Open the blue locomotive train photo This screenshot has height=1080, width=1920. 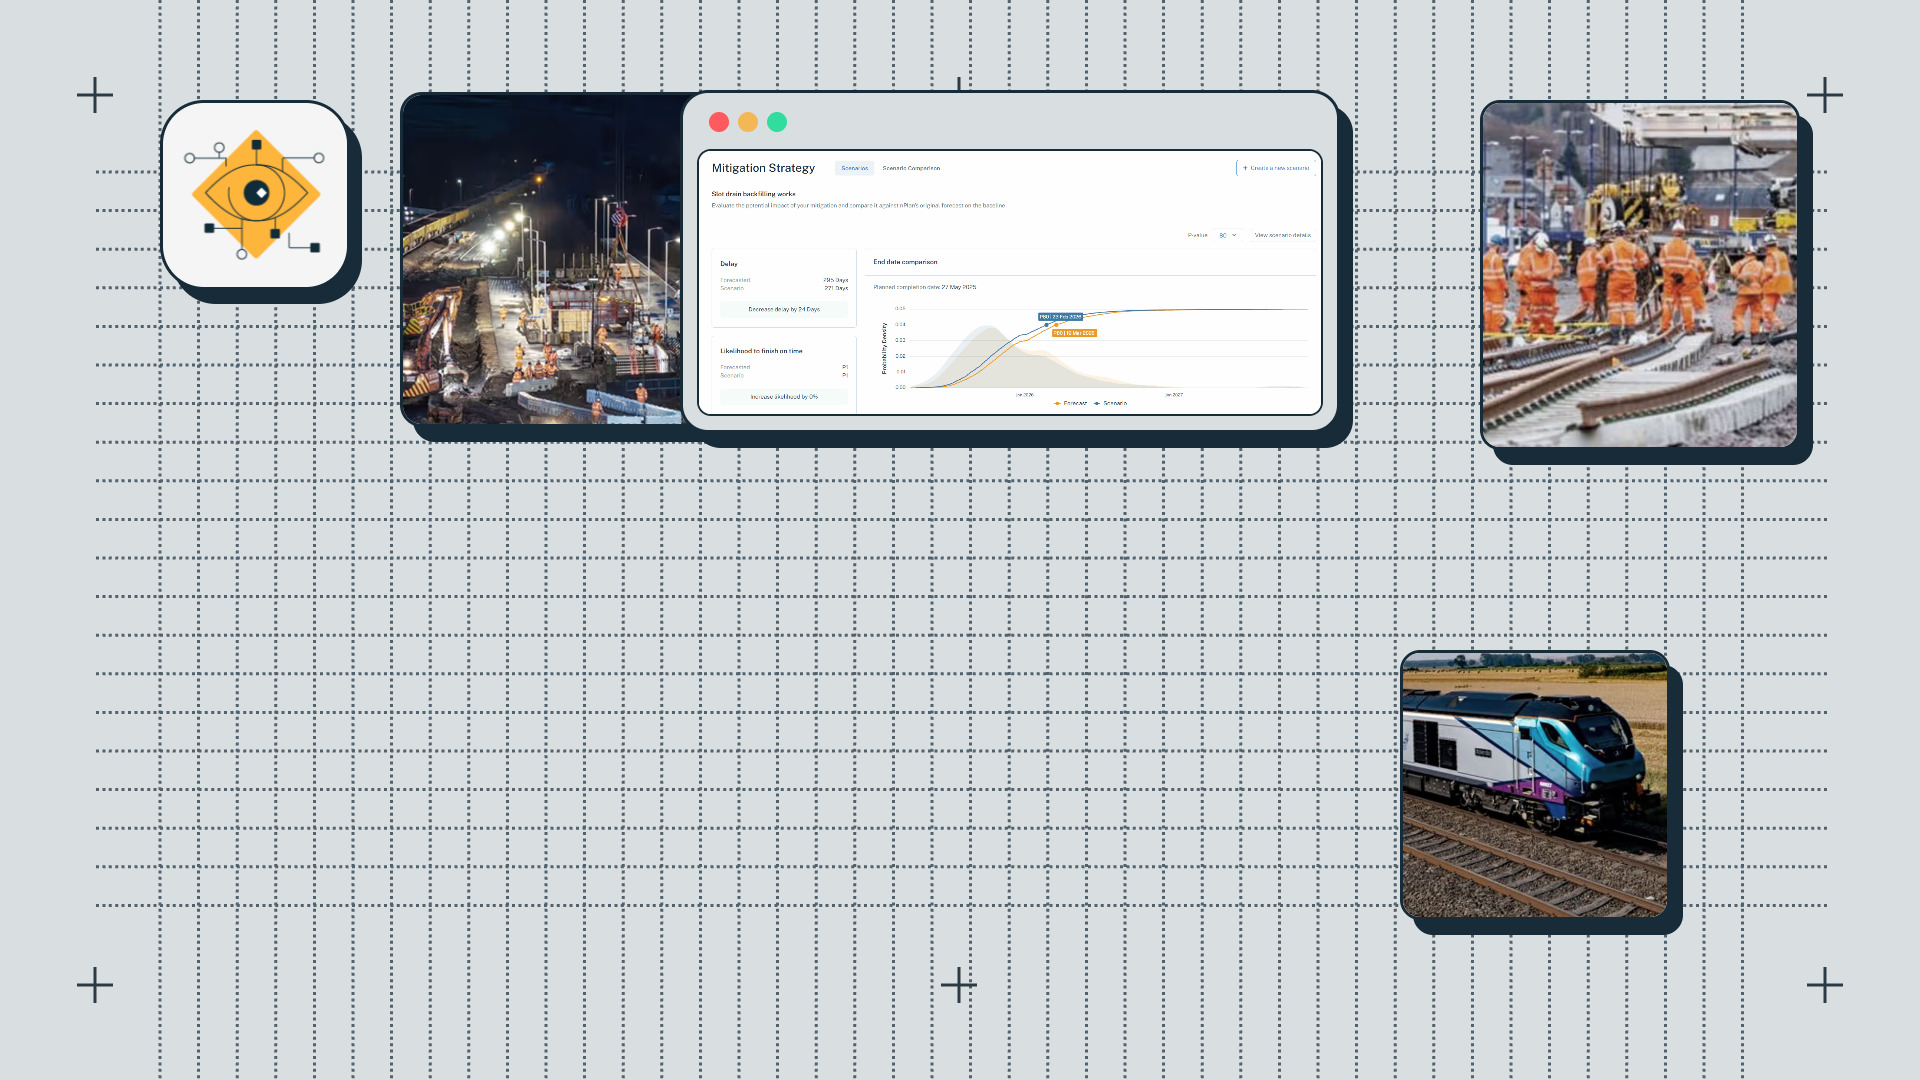click(1534, 785)
